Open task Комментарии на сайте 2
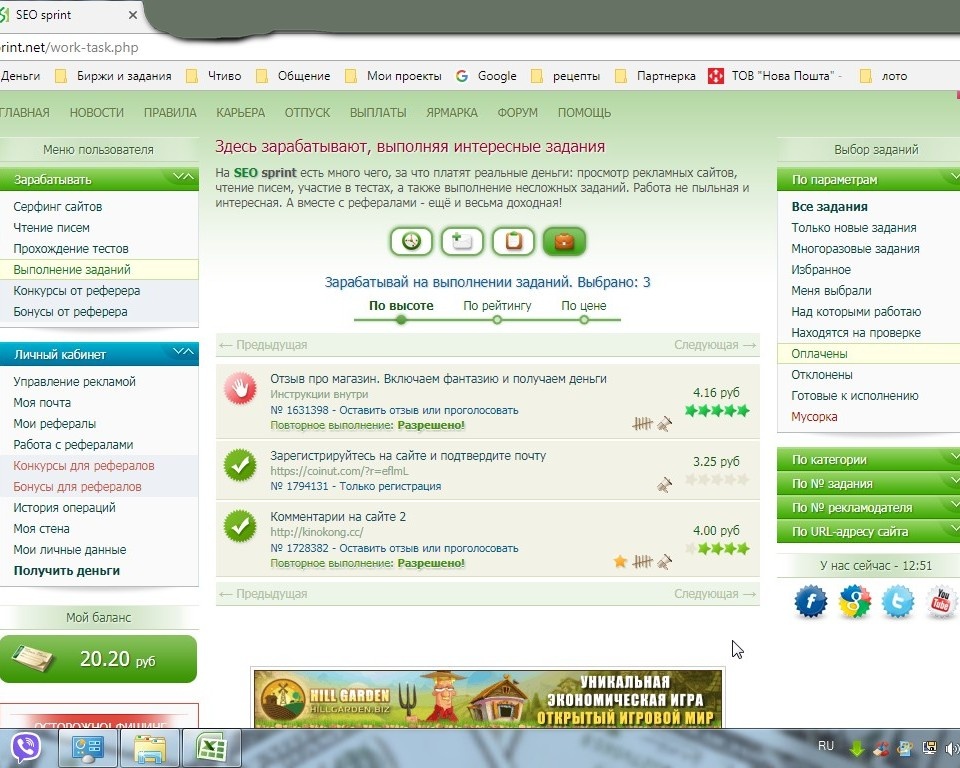The image size is (960, 768). pyautogui.click(x=338, y=516)
